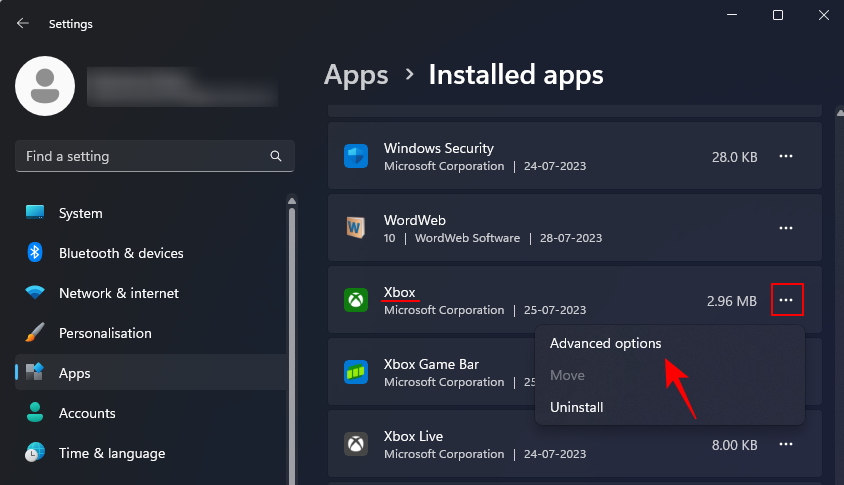Viewport: 844px width, 485px height.
Task: Click the search magnifier icon
Action: (x=276, y=156)
